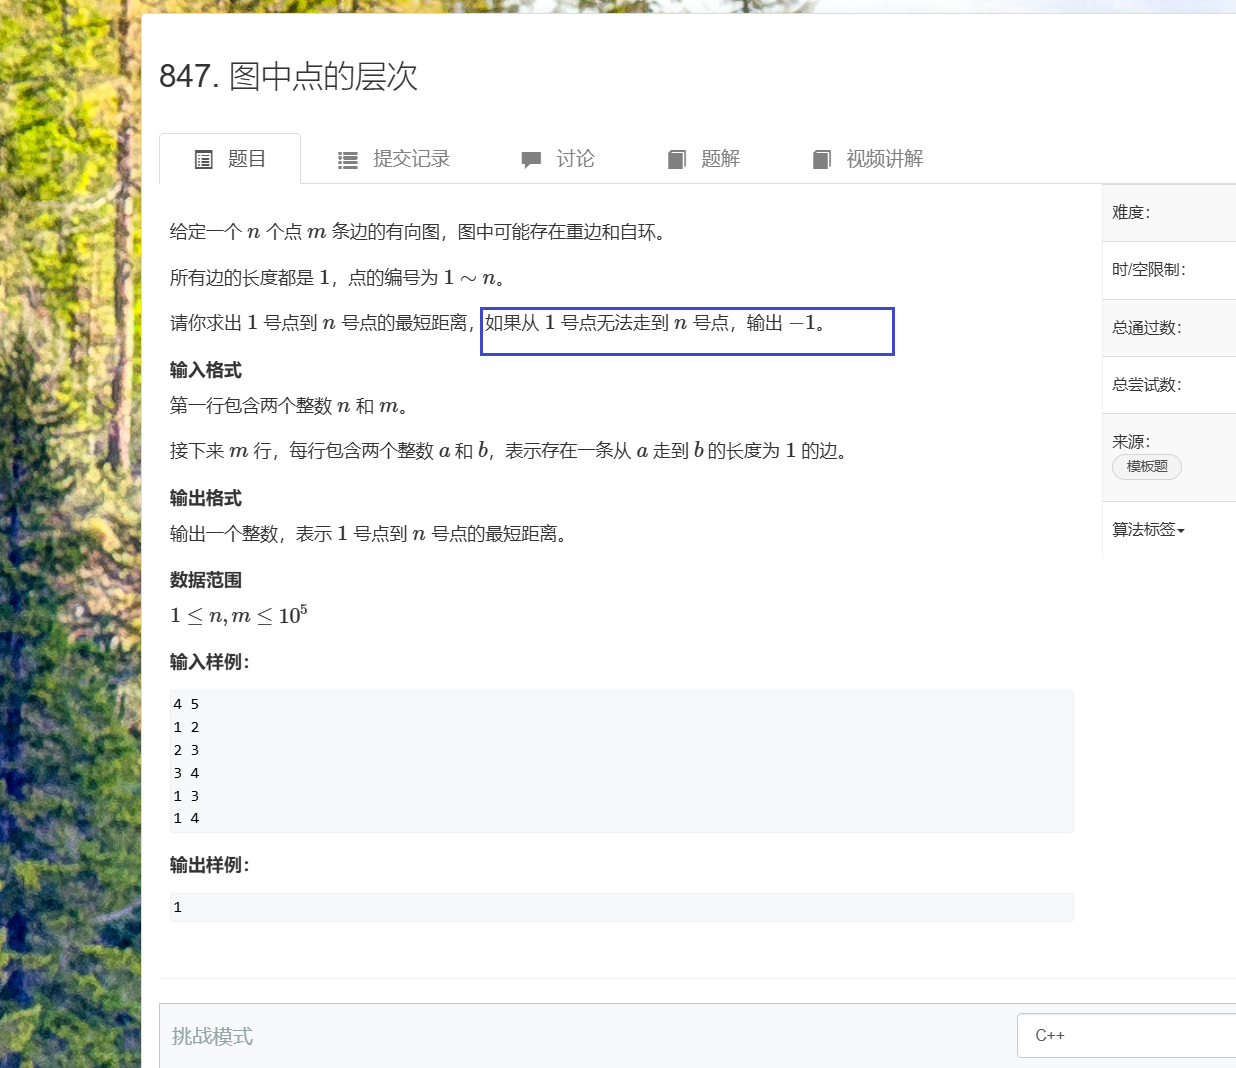Click the line 第一行包含两个整数 n 和 m
The width and height of the screenshot is (1236, 1068).
289,406
